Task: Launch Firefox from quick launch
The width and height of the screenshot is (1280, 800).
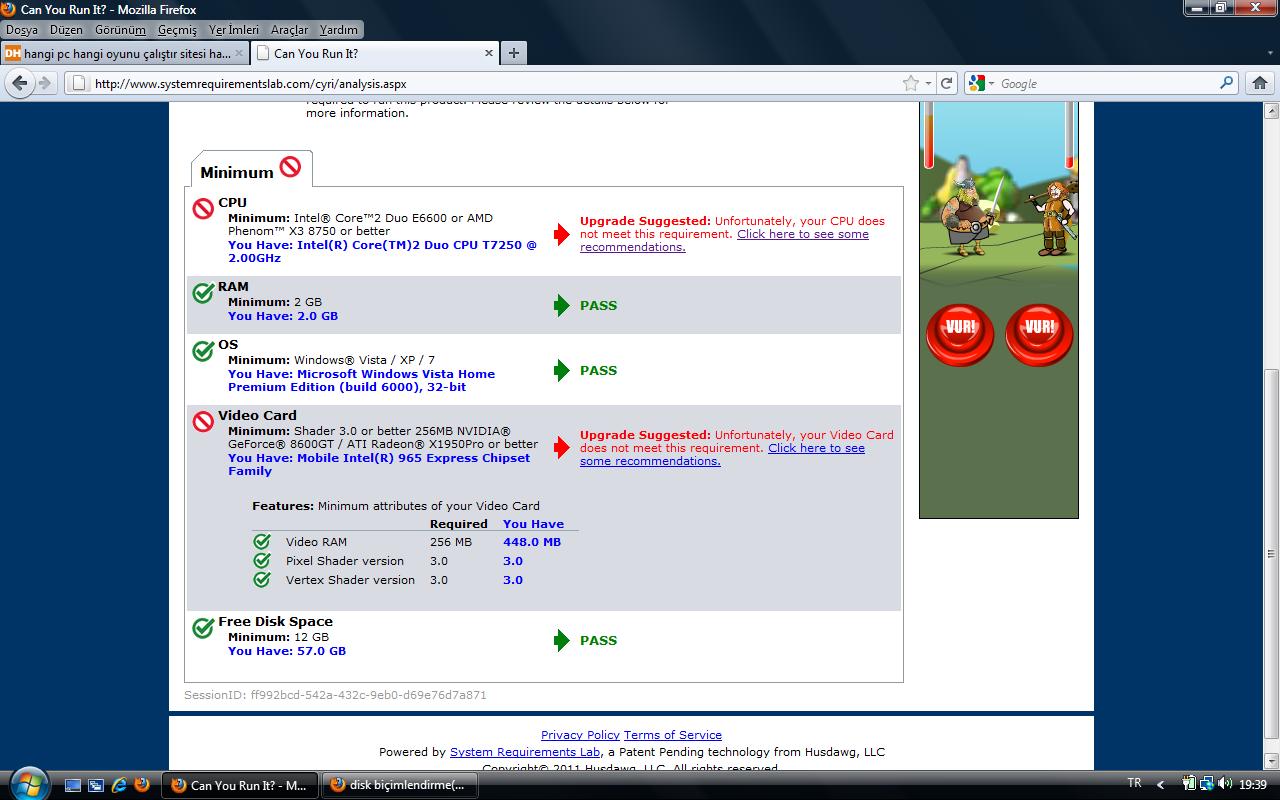Action: (141, 785)
